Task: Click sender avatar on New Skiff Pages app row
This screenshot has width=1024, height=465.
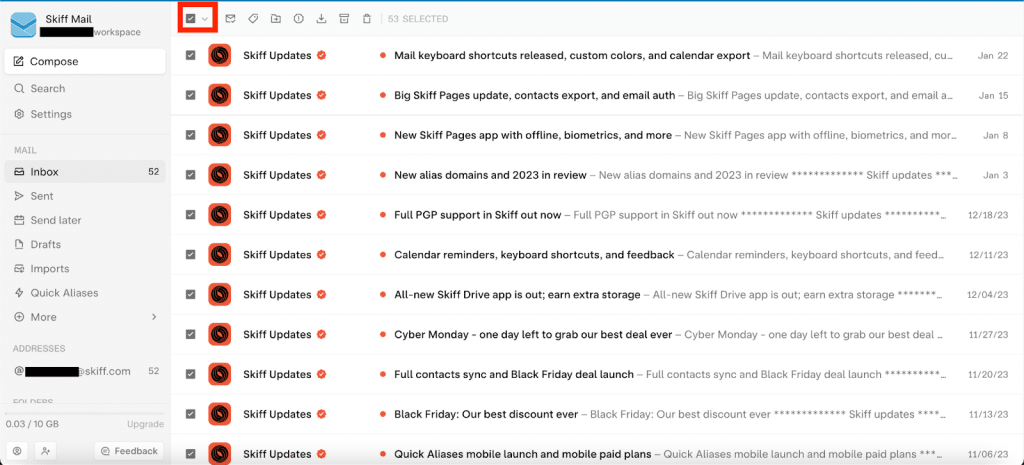Action: [x=219, y=135]
